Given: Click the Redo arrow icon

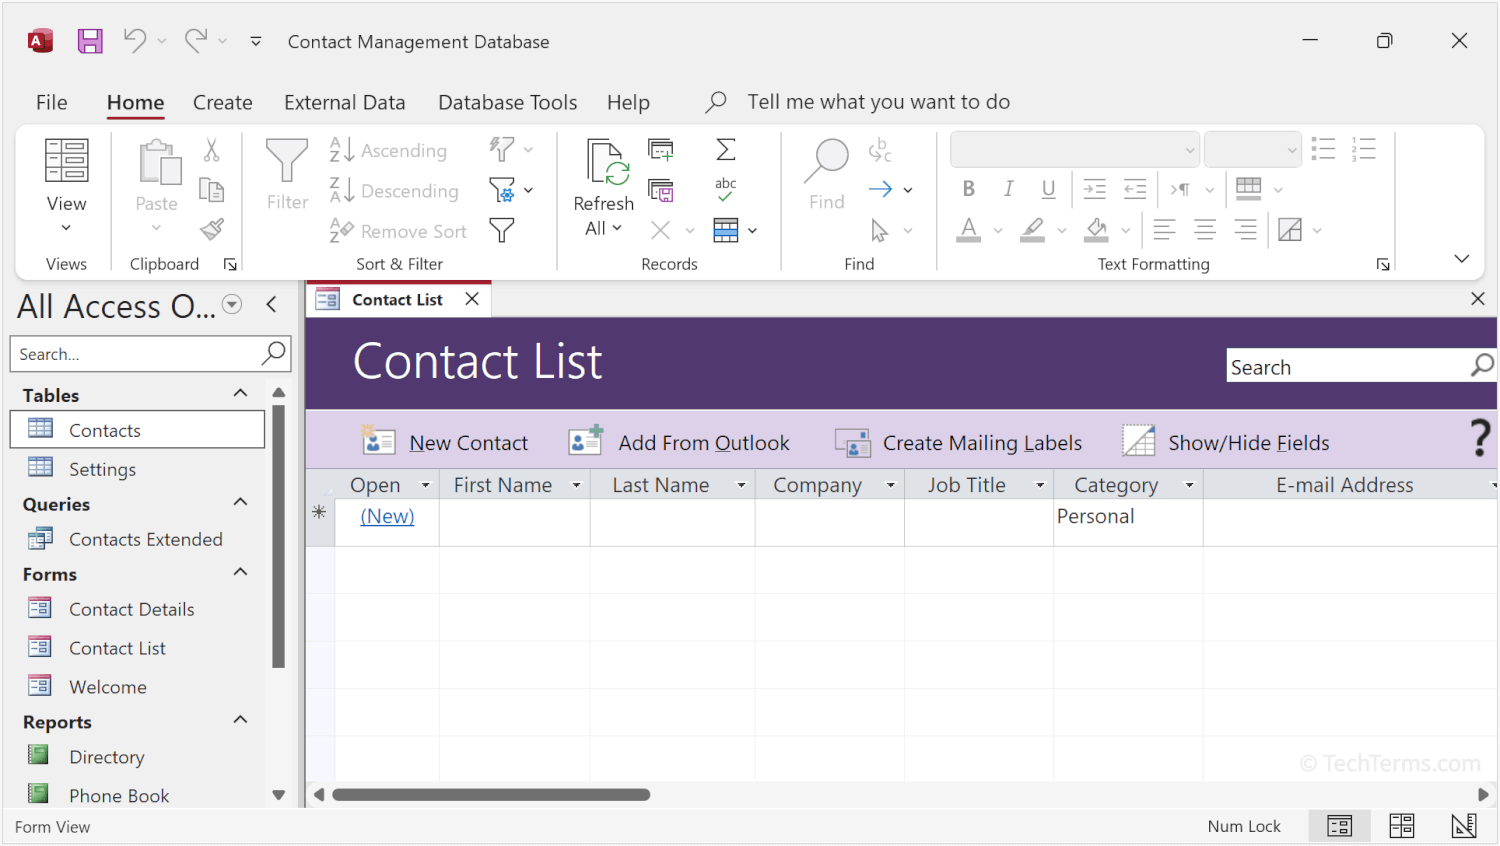Looking at the screenshot, I should [x=196, y=40].
